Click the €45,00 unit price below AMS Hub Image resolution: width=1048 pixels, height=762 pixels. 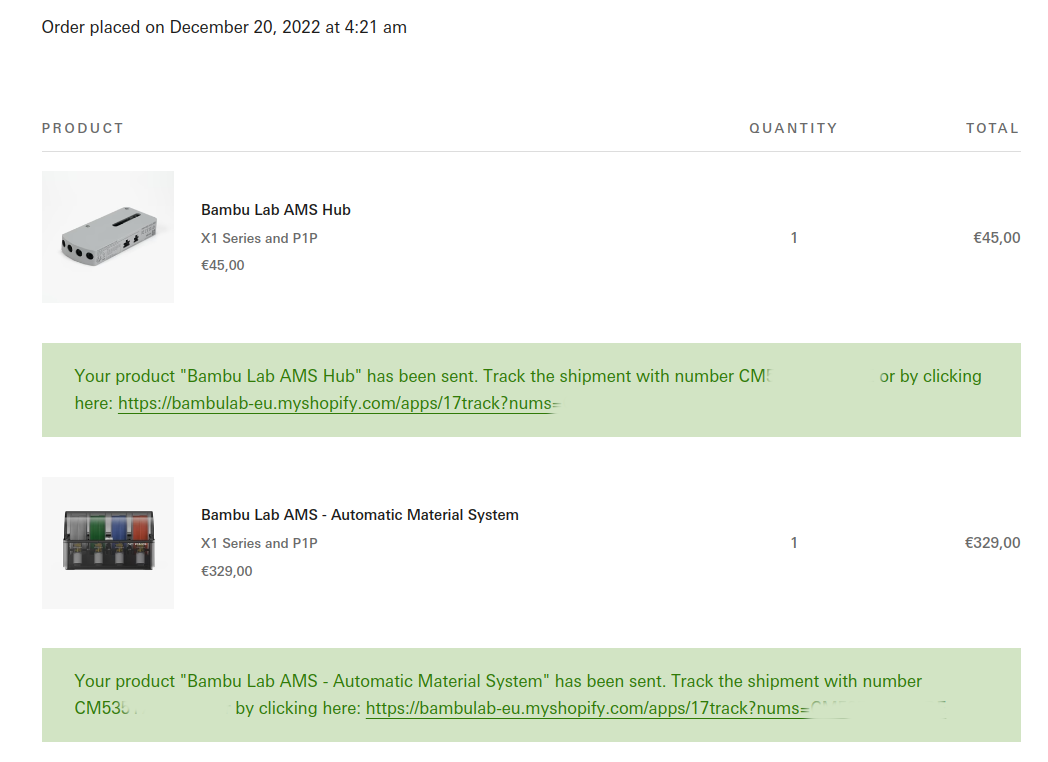click(223, 265)
